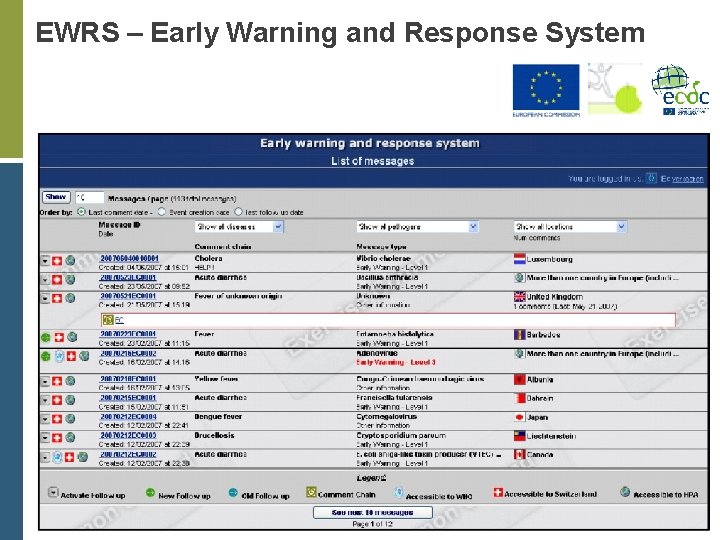This screenshot has width=720, height=540.
Task: Click the Switzerland icon in the Bahrain row
Action: click(56, 400)
